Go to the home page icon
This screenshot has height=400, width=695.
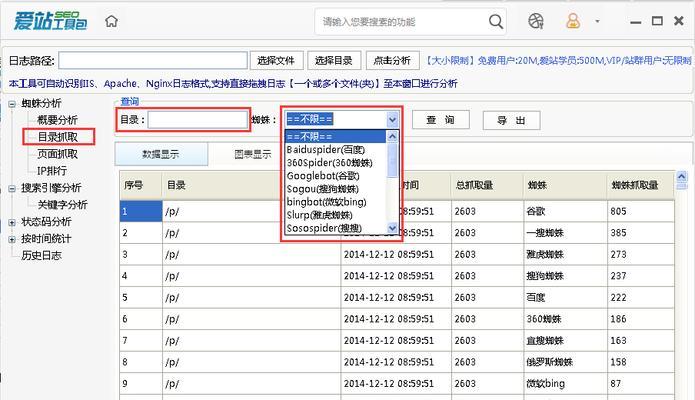point(111,21)
